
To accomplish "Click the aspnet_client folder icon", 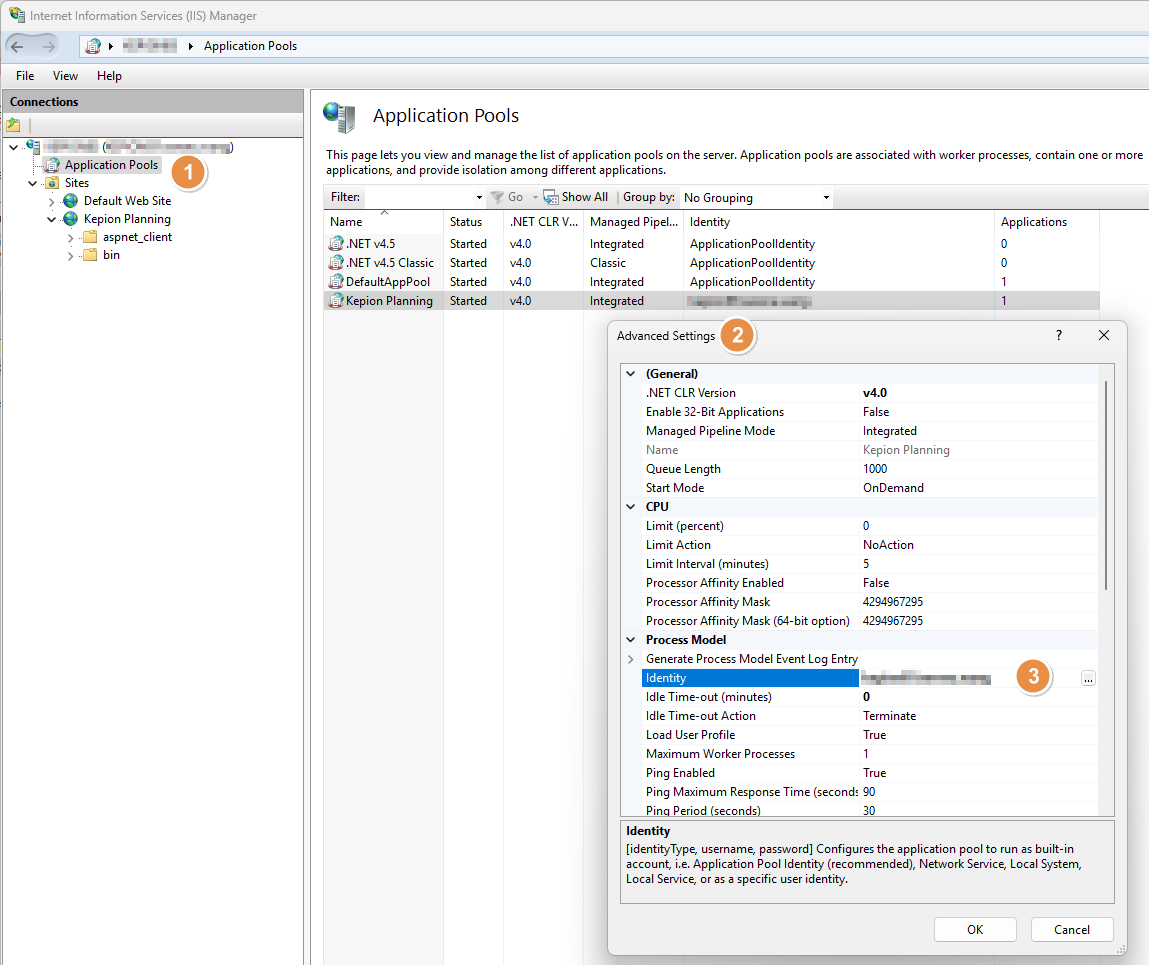I will coord(90,237).
